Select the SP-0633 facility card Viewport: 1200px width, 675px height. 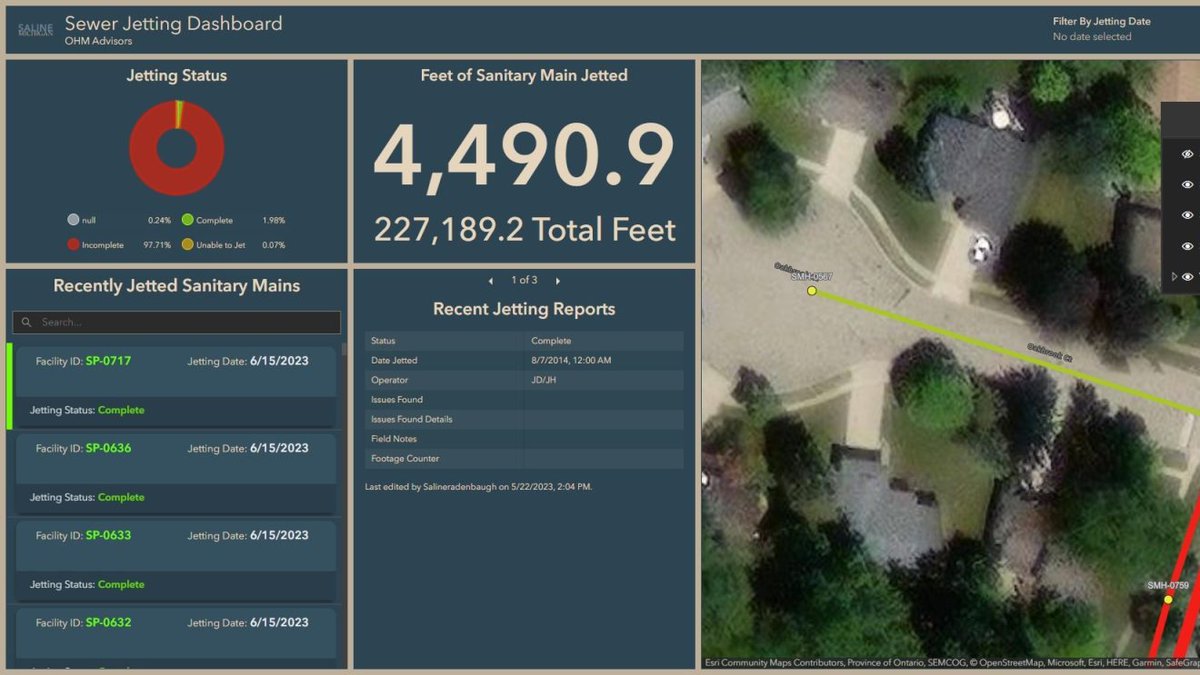click(176, 560)
